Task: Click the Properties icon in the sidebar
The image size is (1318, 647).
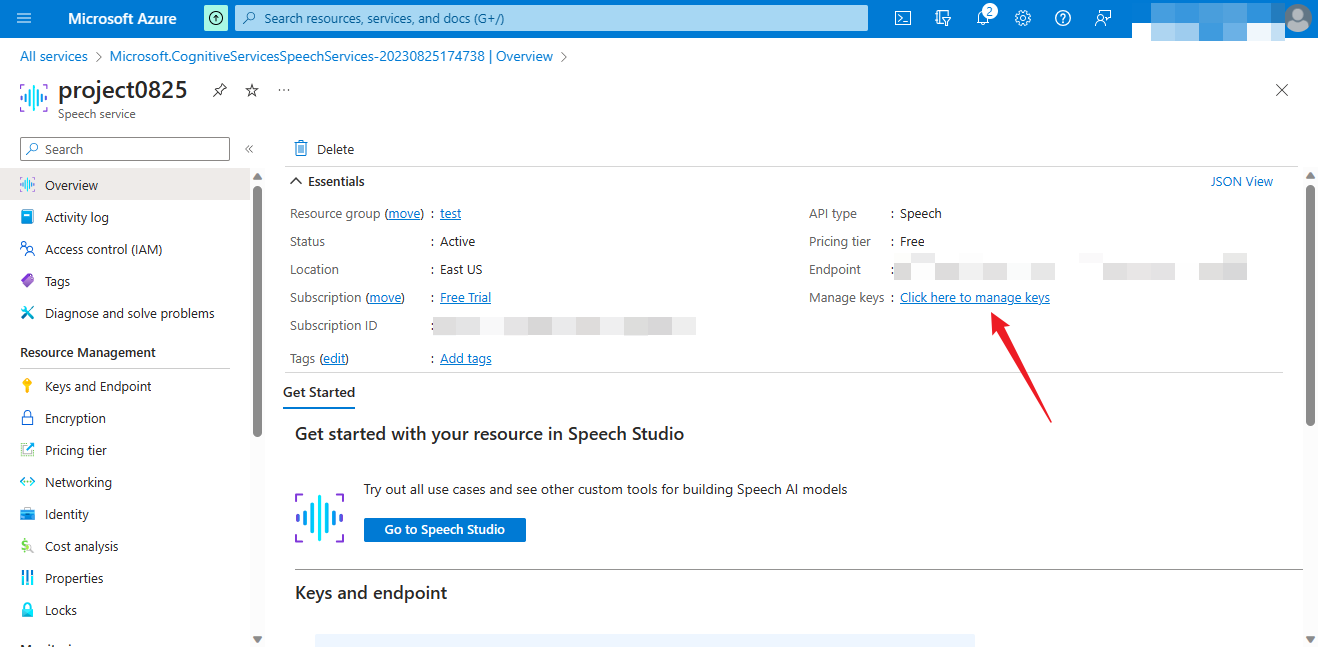Action: 27,578
